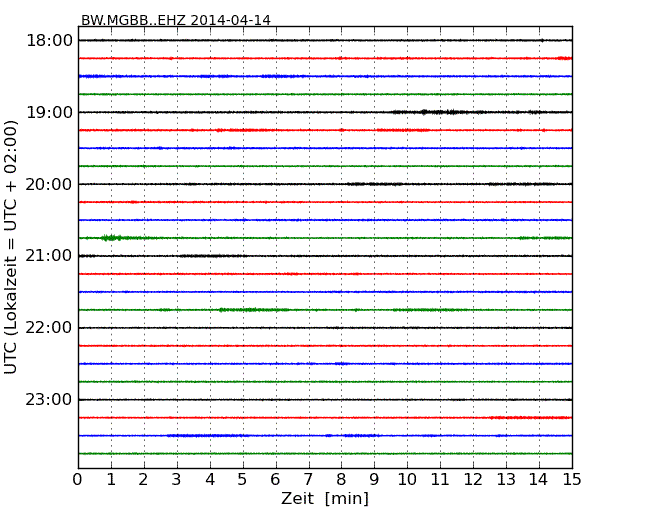650x520 pixels.
Task: Click the x-axis tick label 14
Action: tap(539, 480)
